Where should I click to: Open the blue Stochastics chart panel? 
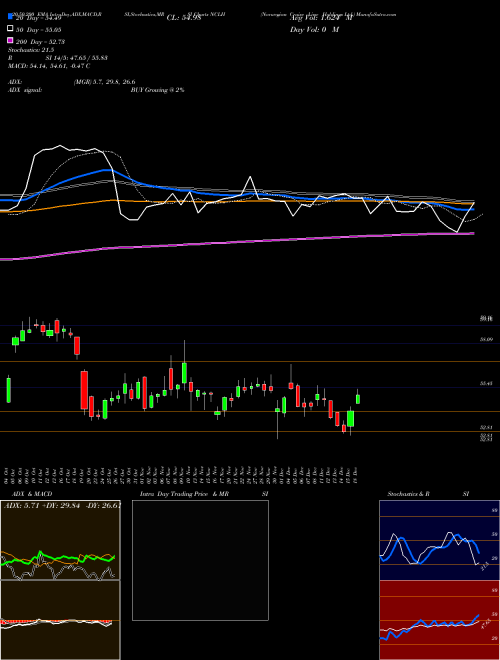coord(439,540)
